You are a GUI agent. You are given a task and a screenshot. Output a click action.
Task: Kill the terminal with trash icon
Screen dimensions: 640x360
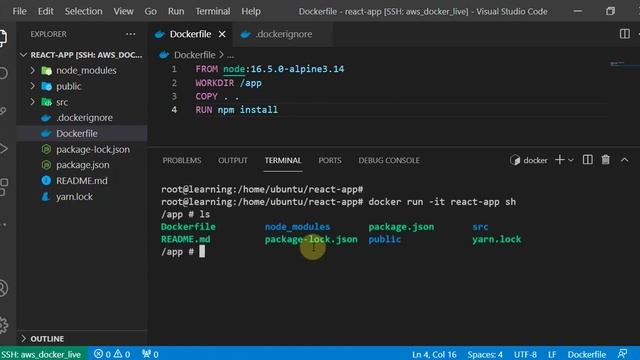(605, 160)
